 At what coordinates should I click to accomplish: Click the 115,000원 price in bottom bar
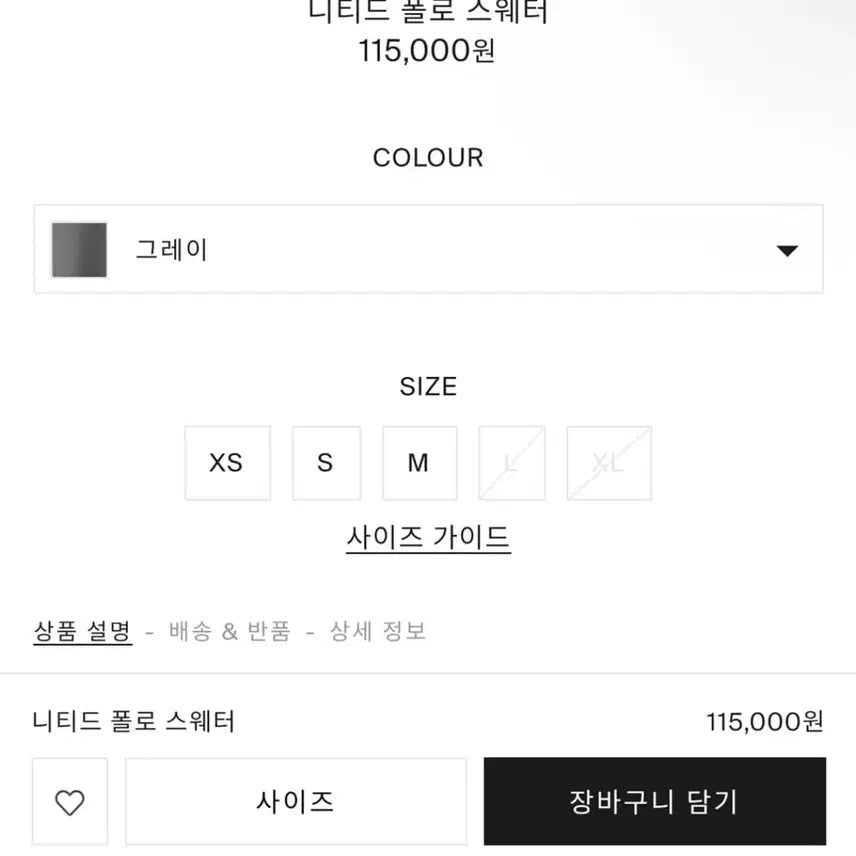764,721
